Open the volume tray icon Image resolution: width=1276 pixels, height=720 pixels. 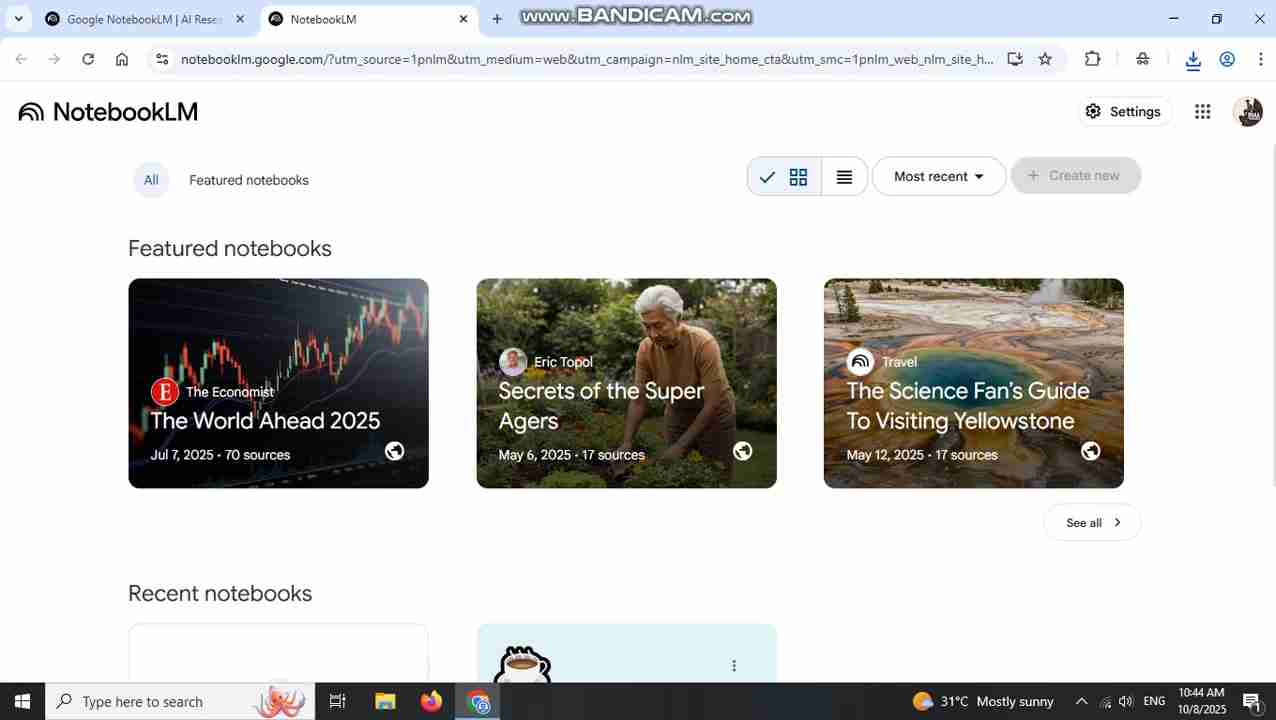1126,701
